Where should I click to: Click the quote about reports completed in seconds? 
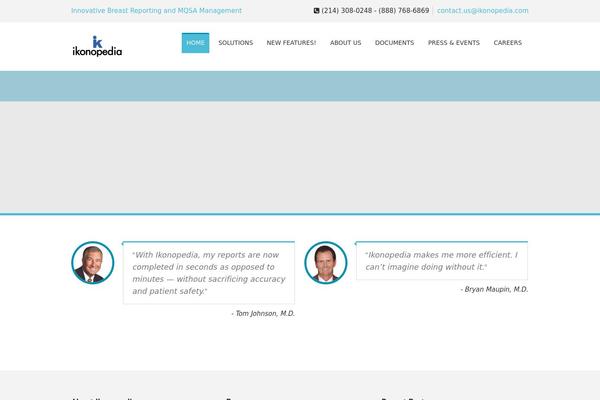209,273
